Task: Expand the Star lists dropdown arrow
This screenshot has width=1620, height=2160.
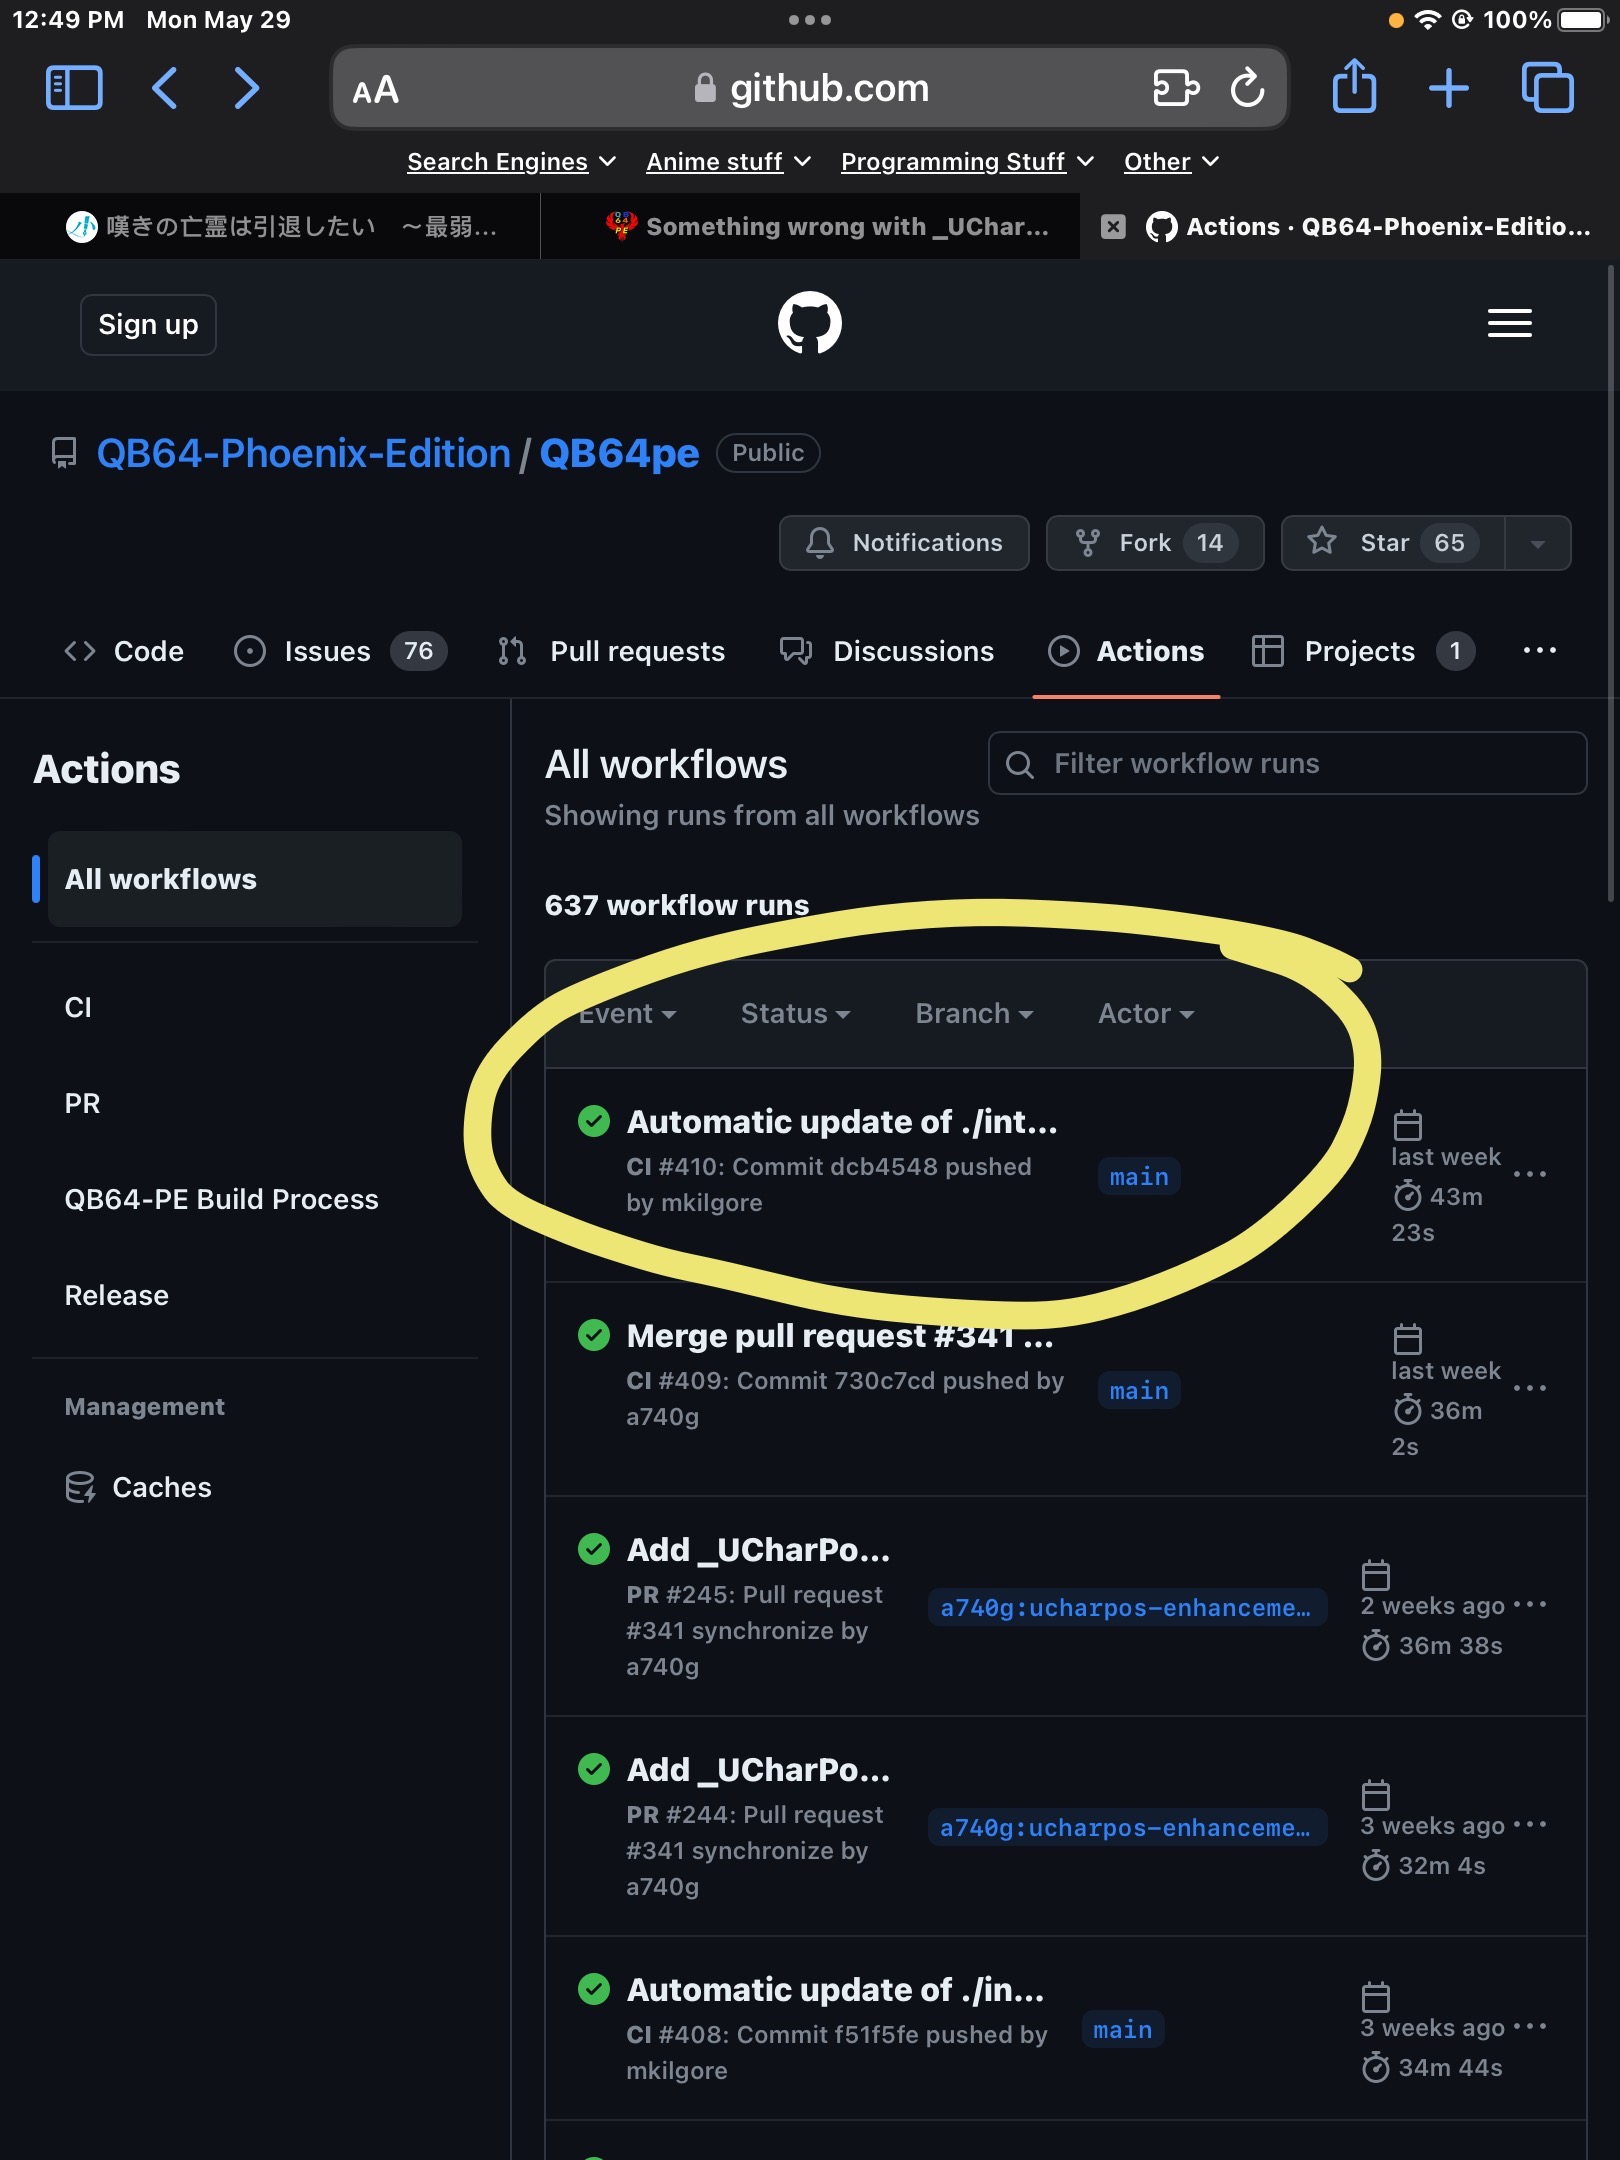Action: click(1537, 543)
